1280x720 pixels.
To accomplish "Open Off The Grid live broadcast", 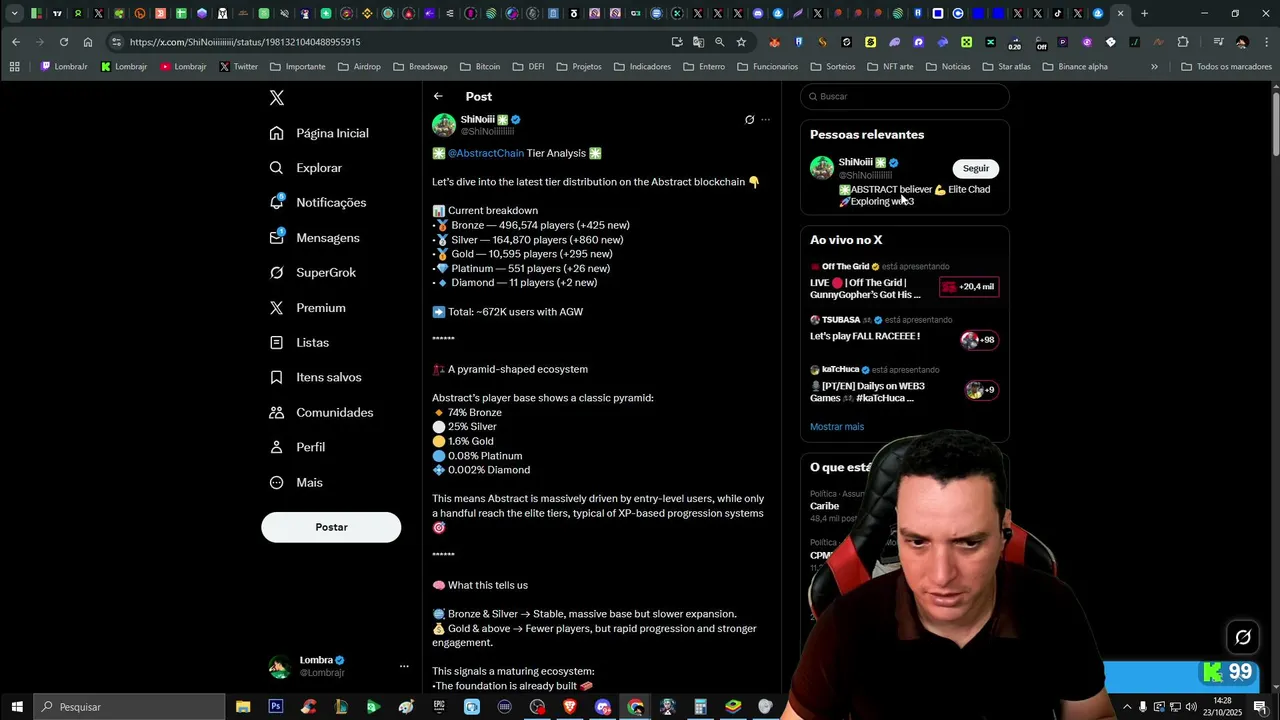I will (x=904, y=282).
